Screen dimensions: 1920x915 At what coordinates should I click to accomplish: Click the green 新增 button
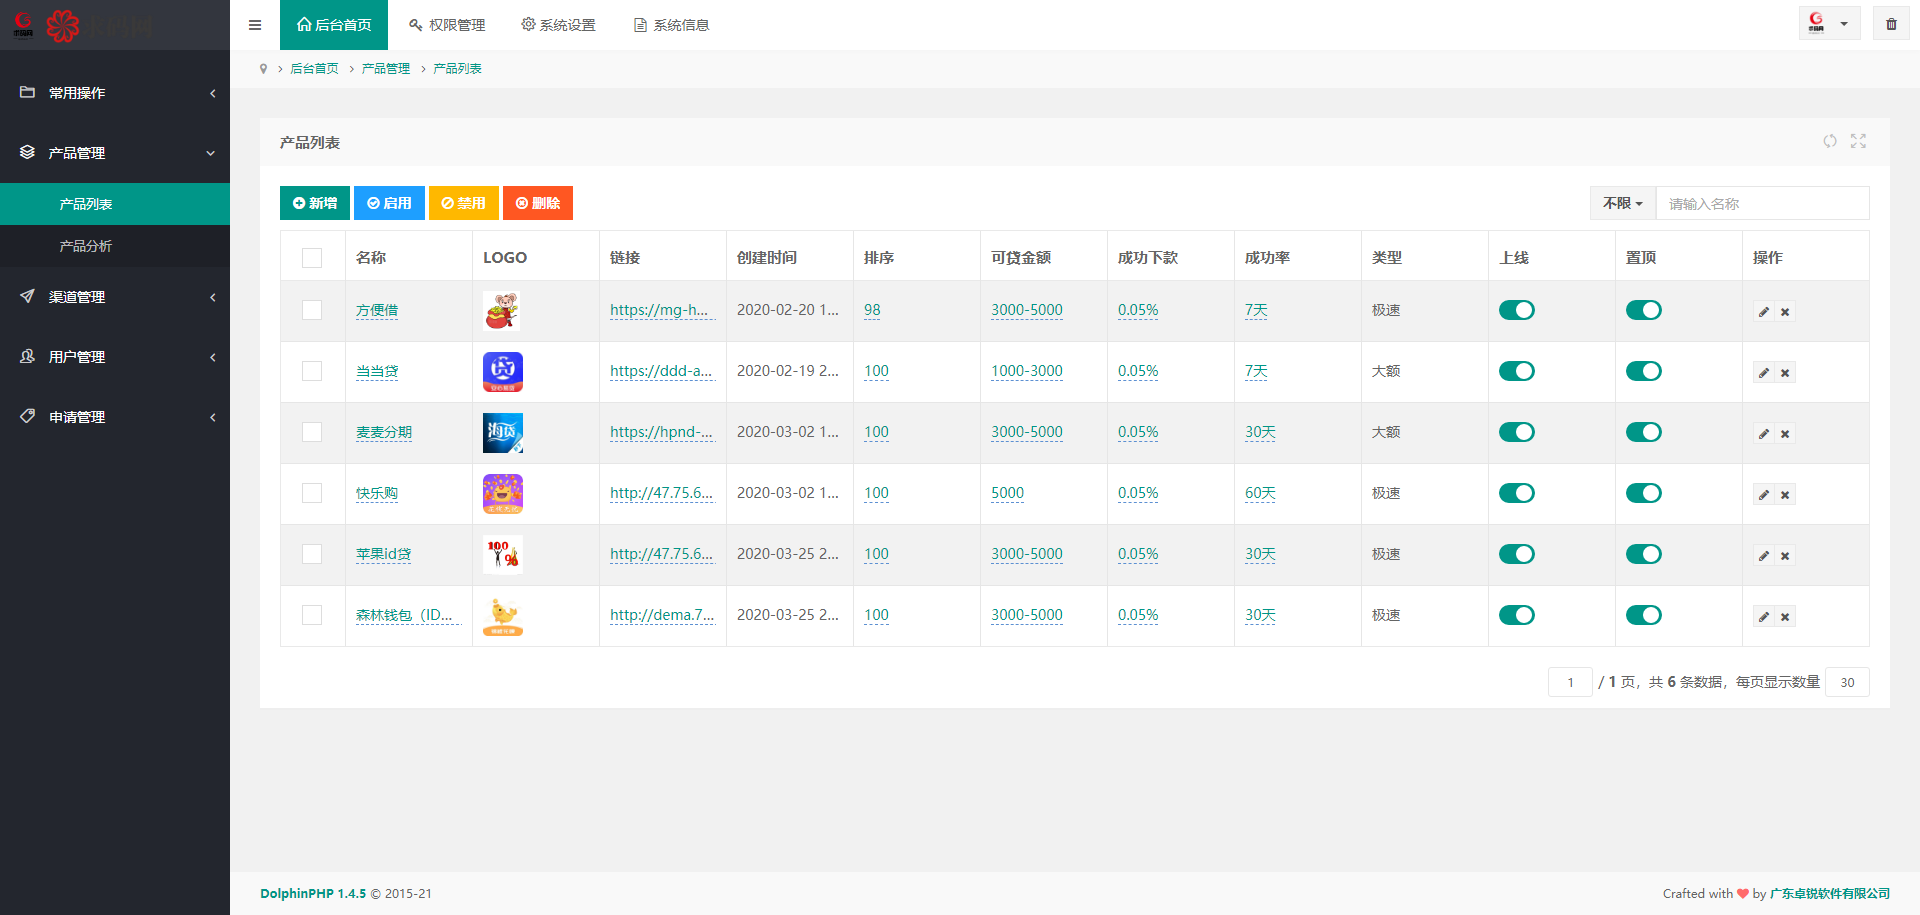[x=315, y=203]
